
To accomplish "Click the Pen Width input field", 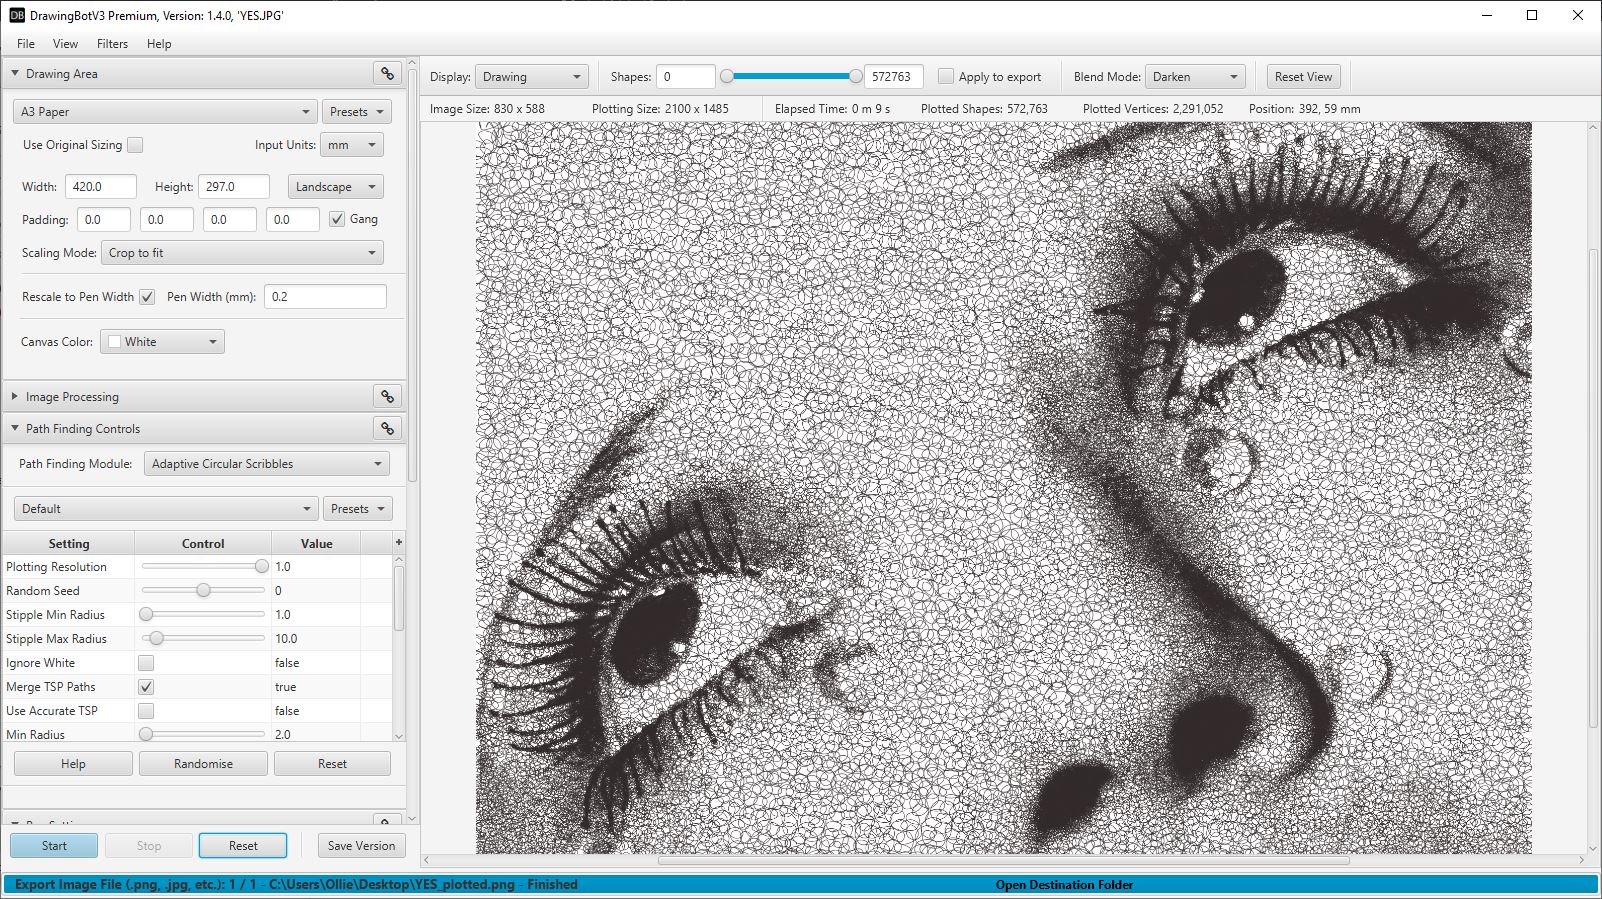I will tap(325, 297).
